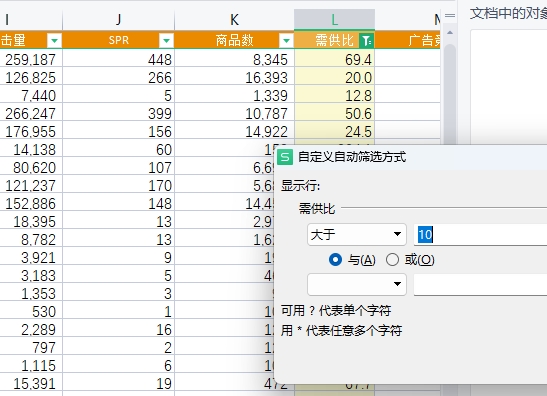Click cell value 16 in SPR column
Screen dimensions: 547x396
164,330
